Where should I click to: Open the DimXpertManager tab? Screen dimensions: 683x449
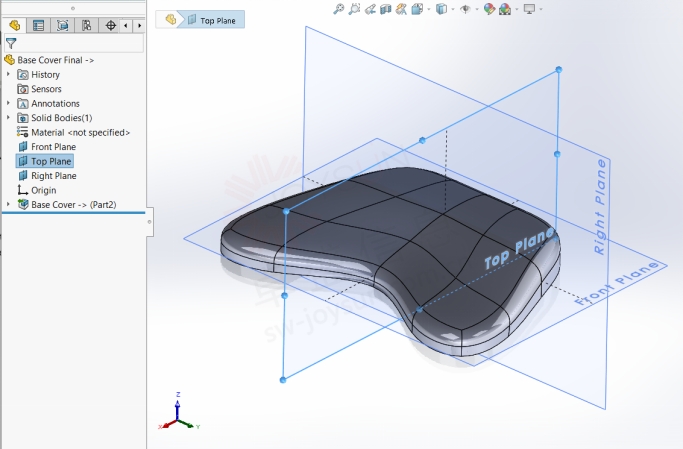pyautogui.click(x=86, y=26)
